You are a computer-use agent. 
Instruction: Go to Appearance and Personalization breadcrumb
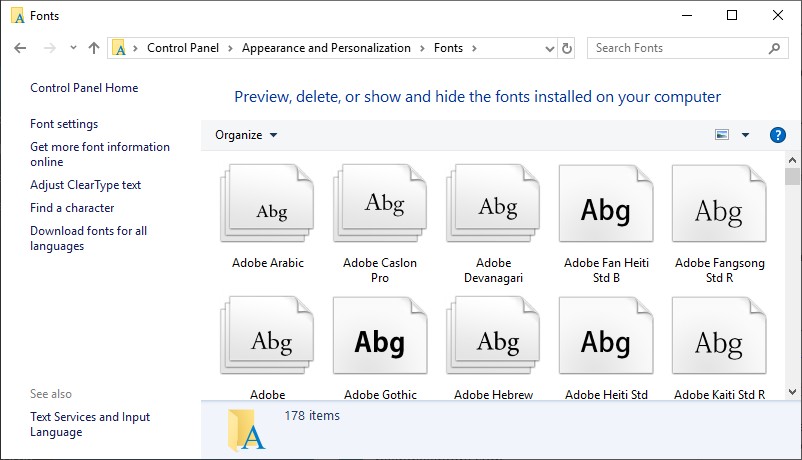point(326,48)
